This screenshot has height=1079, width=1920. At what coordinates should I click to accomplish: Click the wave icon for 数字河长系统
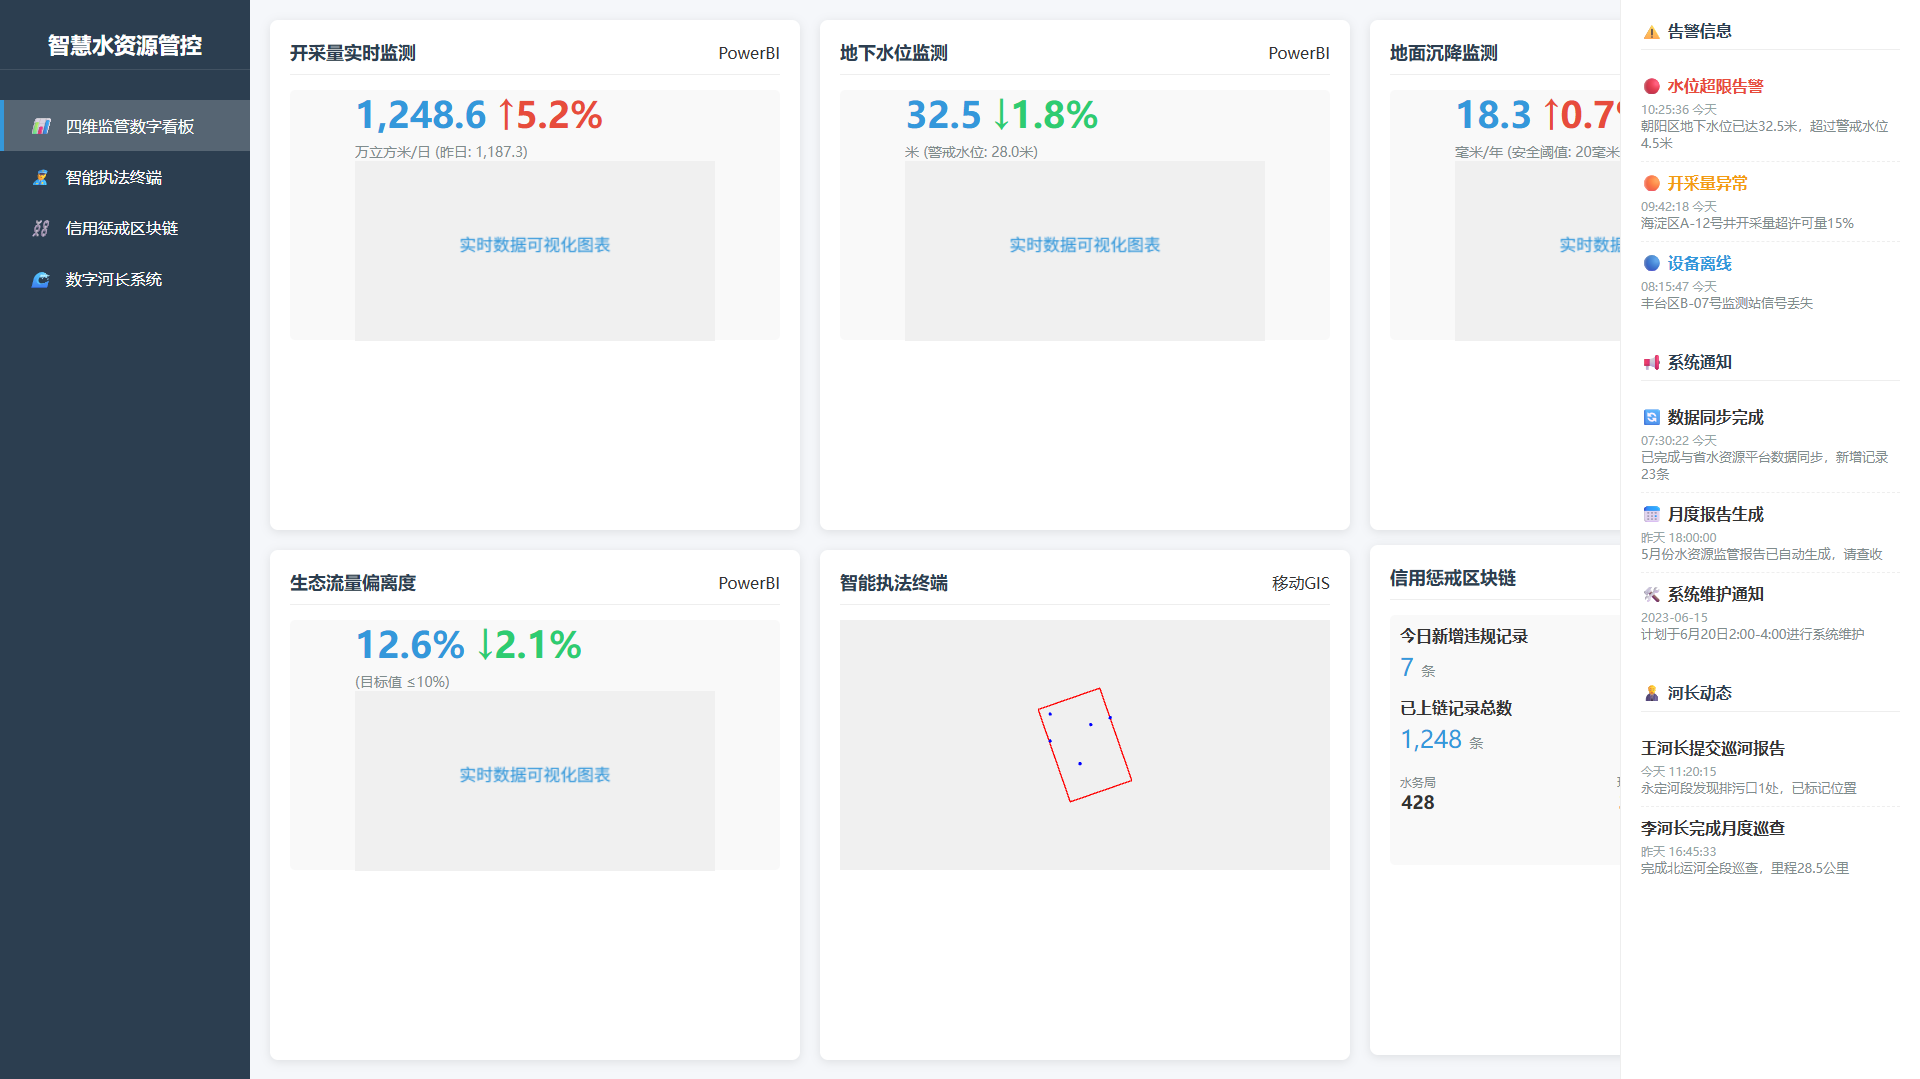click(41, 279)
